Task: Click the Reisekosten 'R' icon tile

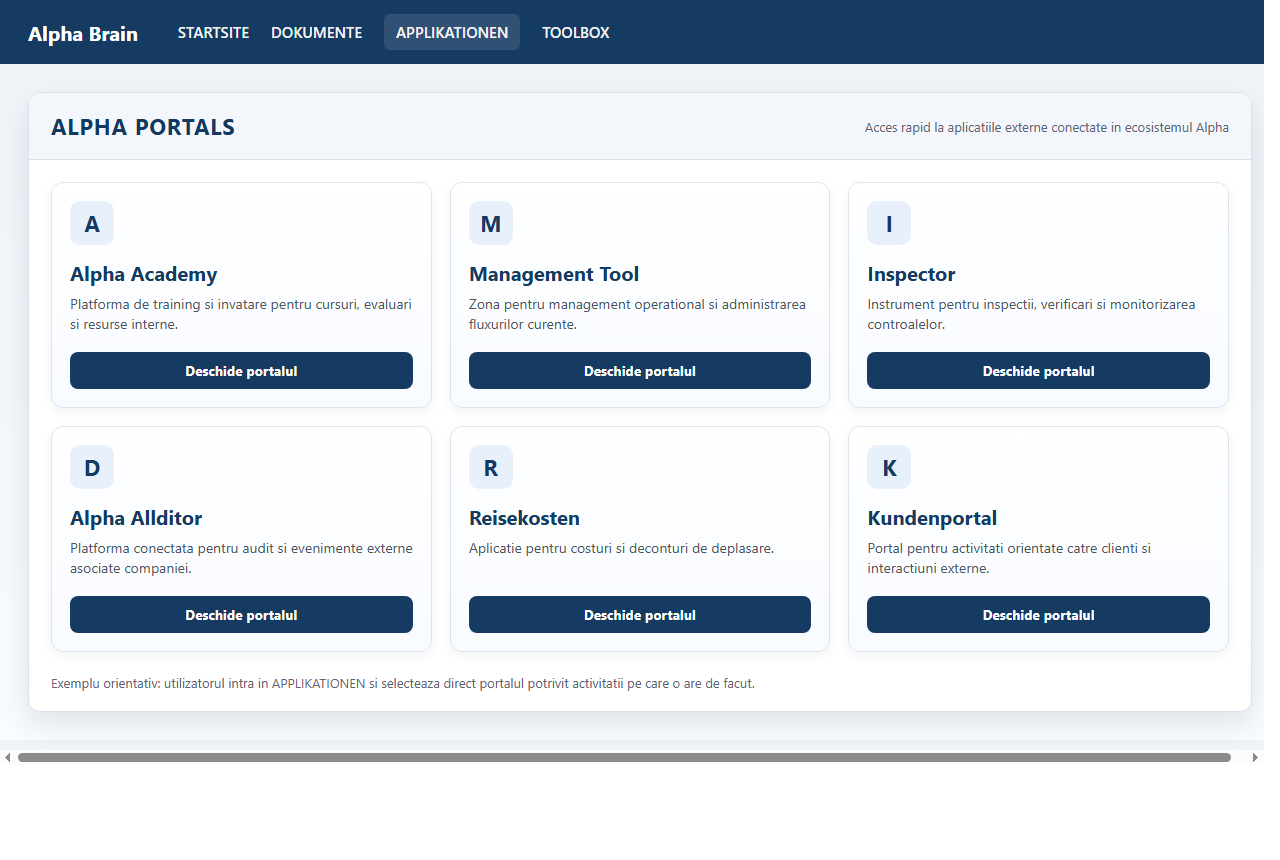Action: pos(491,467)
